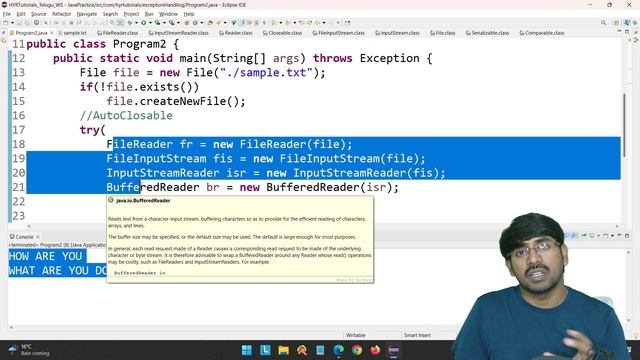Expand the New file dropdown arrow
The width and height of the screenshot is (640, 360).
[x=12, y=22]
